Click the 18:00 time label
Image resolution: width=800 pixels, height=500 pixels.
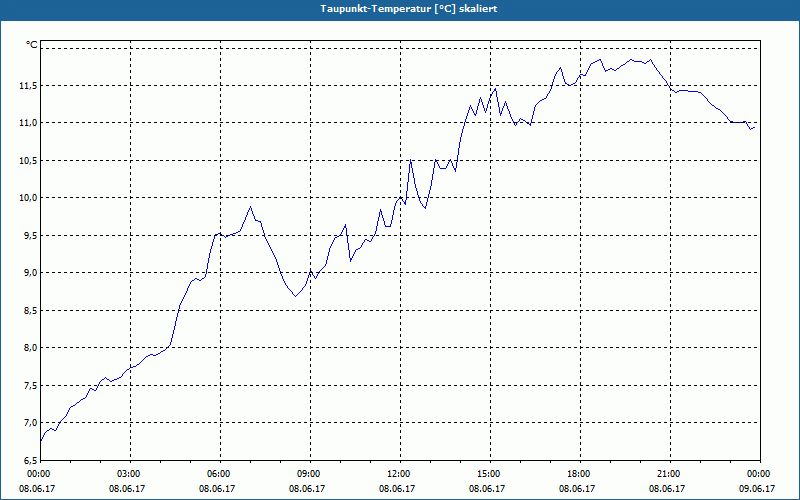pyautogui.click(x=580, y=474)
